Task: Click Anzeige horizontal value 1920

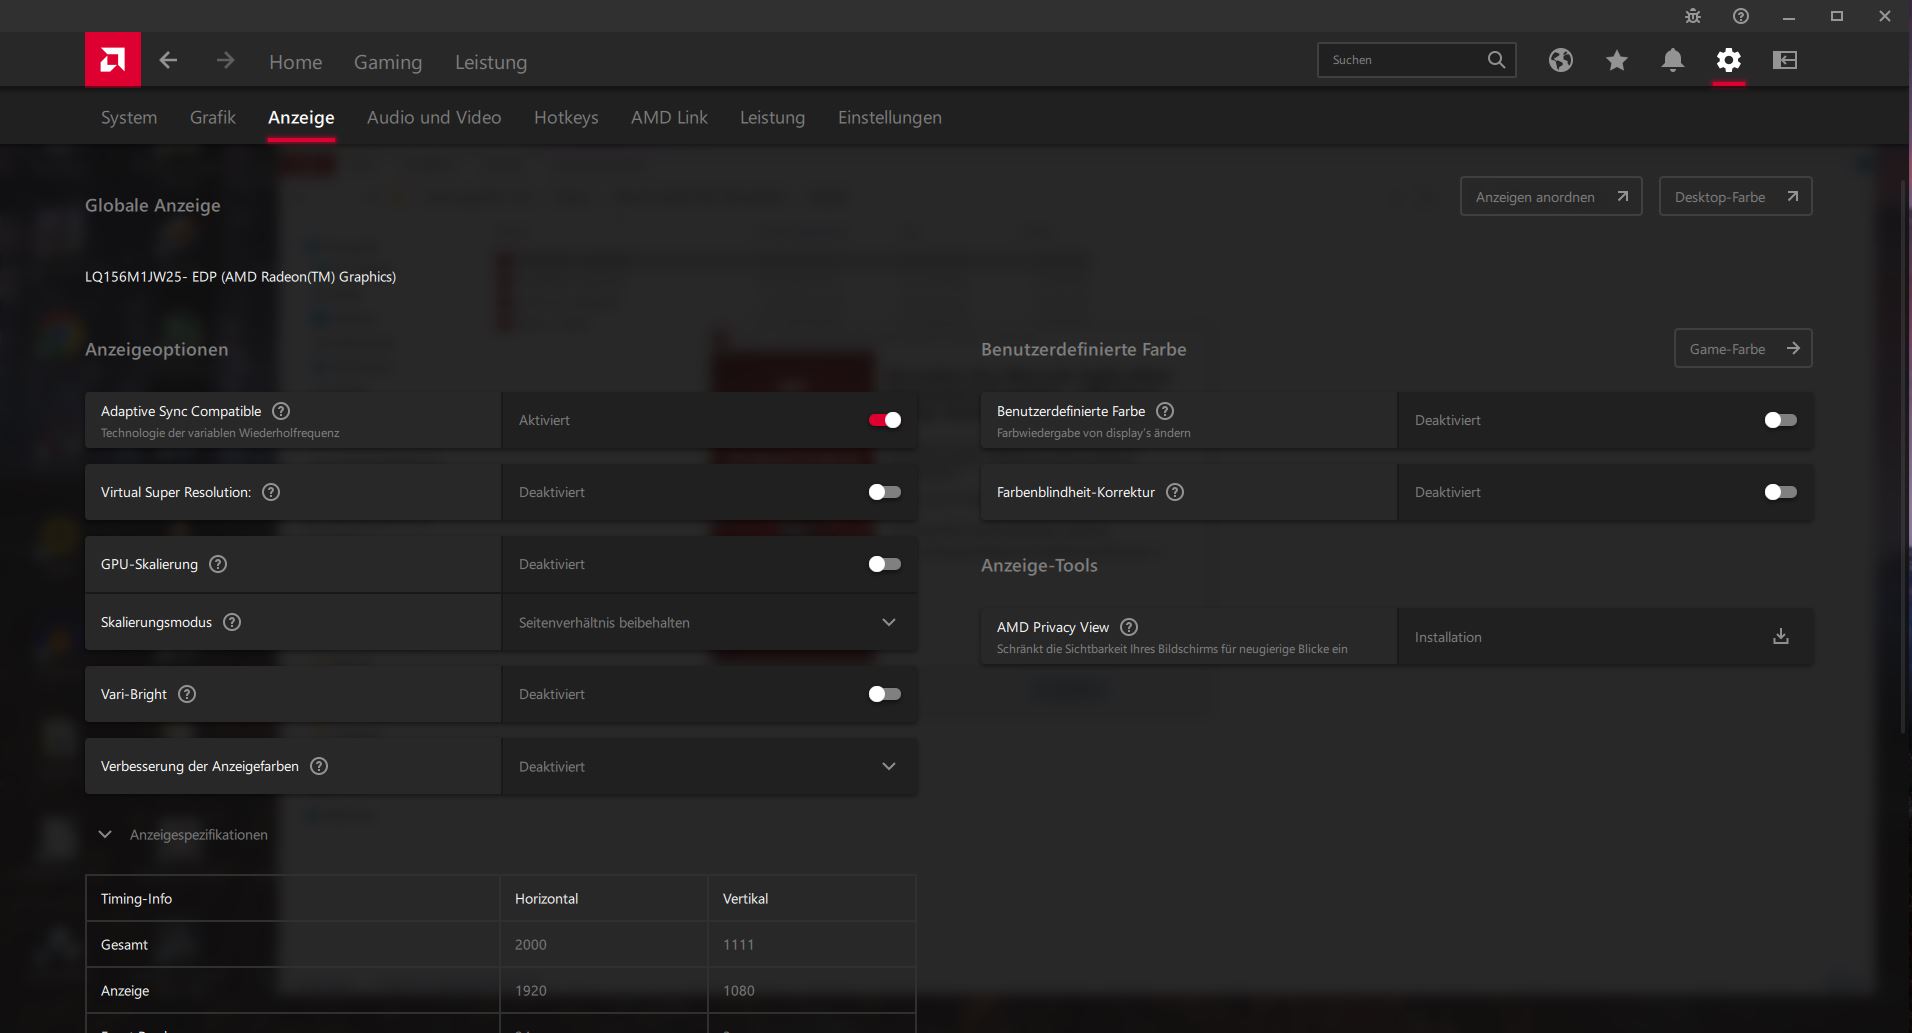Action: coord(530,991)
